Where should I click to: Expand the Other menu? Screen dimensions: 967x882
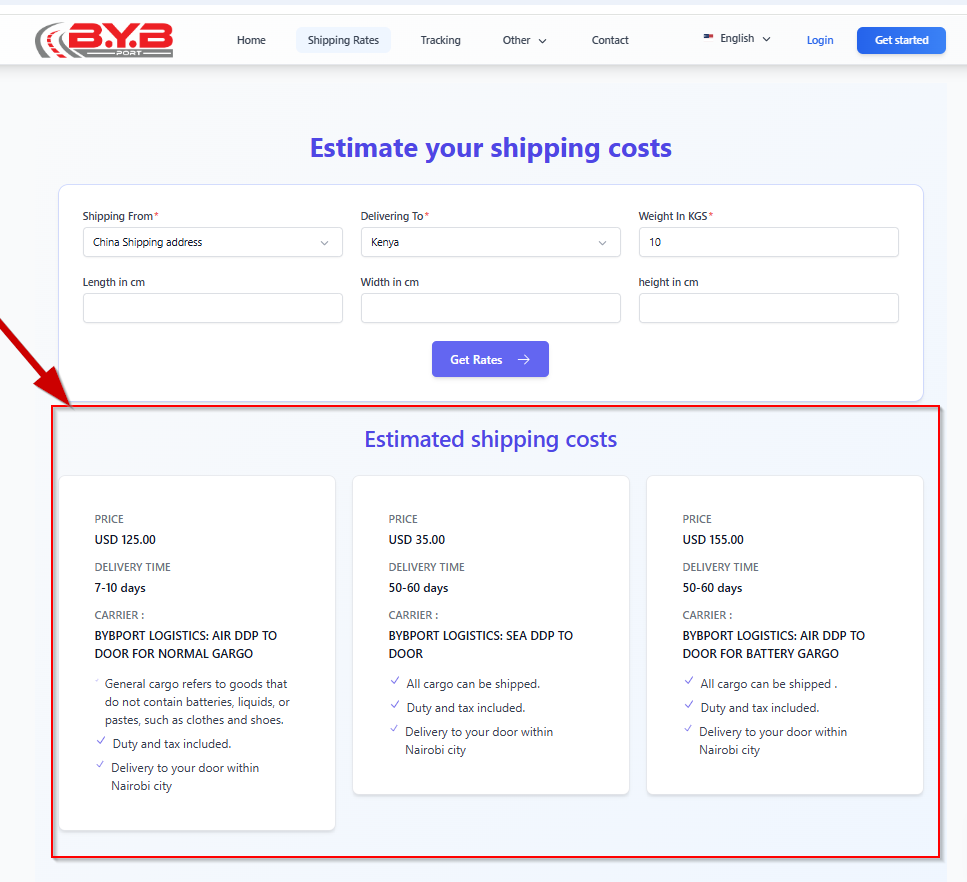524,40
